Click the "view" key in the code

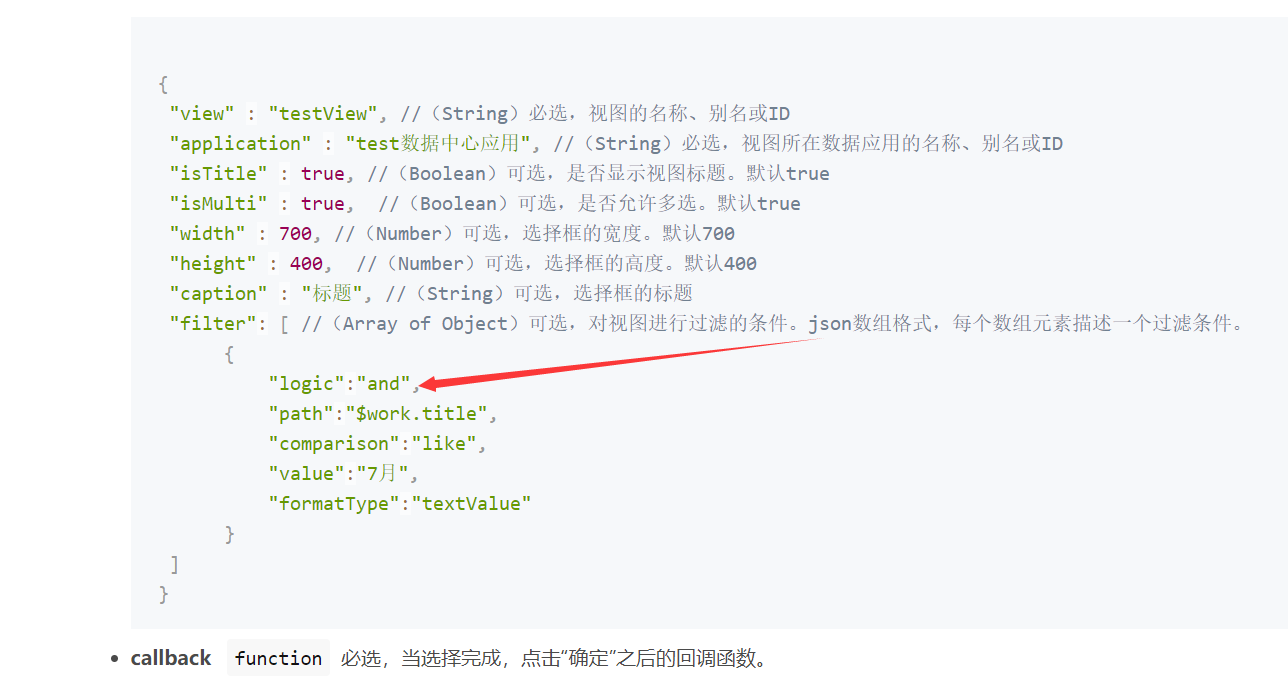pyautogui.click(x=202, y=114)
